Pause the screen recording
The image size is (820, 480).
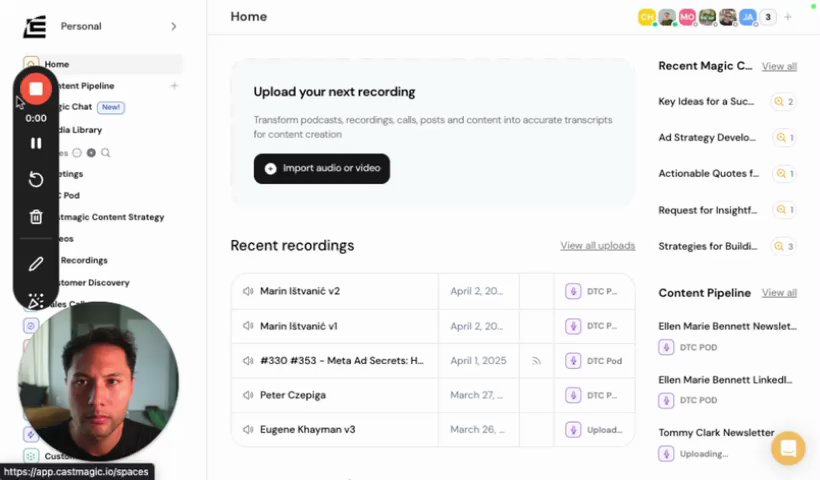click(36, 143)
